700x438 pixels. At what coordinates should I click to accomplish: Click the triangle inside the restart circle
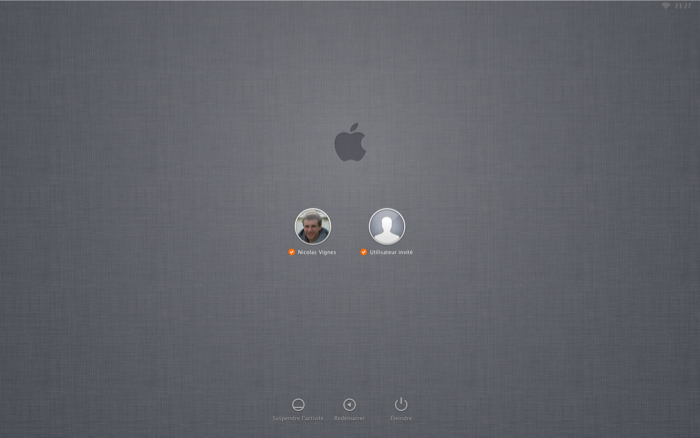[x=349, y=404]
